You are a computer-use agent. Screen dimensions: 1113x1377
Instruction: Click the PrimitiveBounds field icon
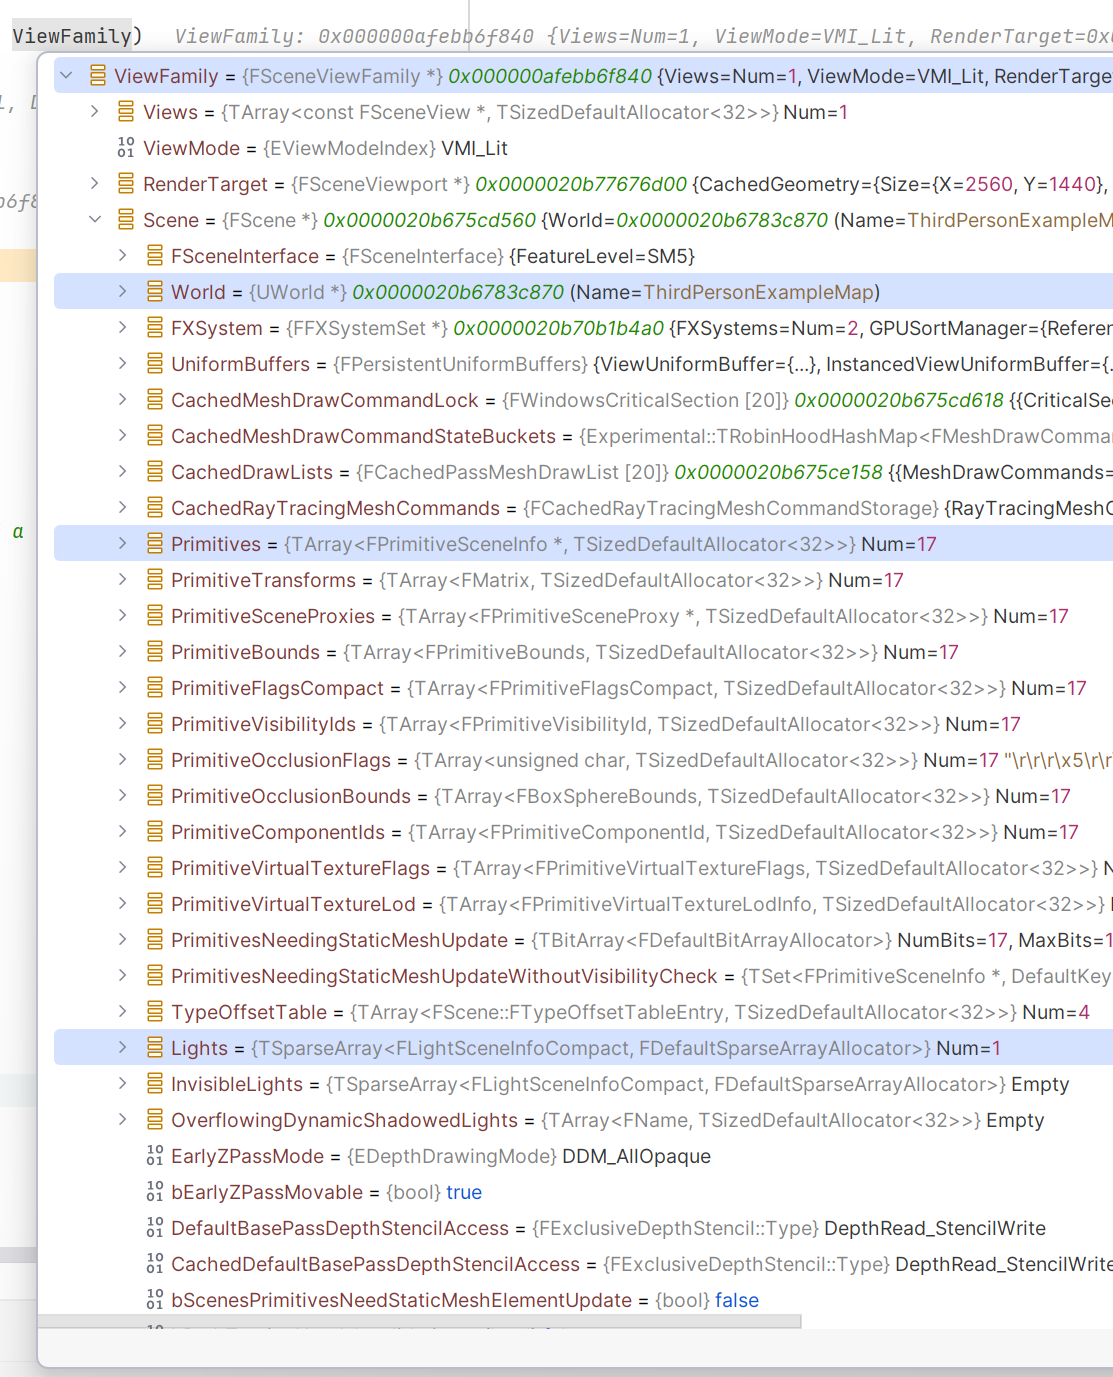[155, 652]
